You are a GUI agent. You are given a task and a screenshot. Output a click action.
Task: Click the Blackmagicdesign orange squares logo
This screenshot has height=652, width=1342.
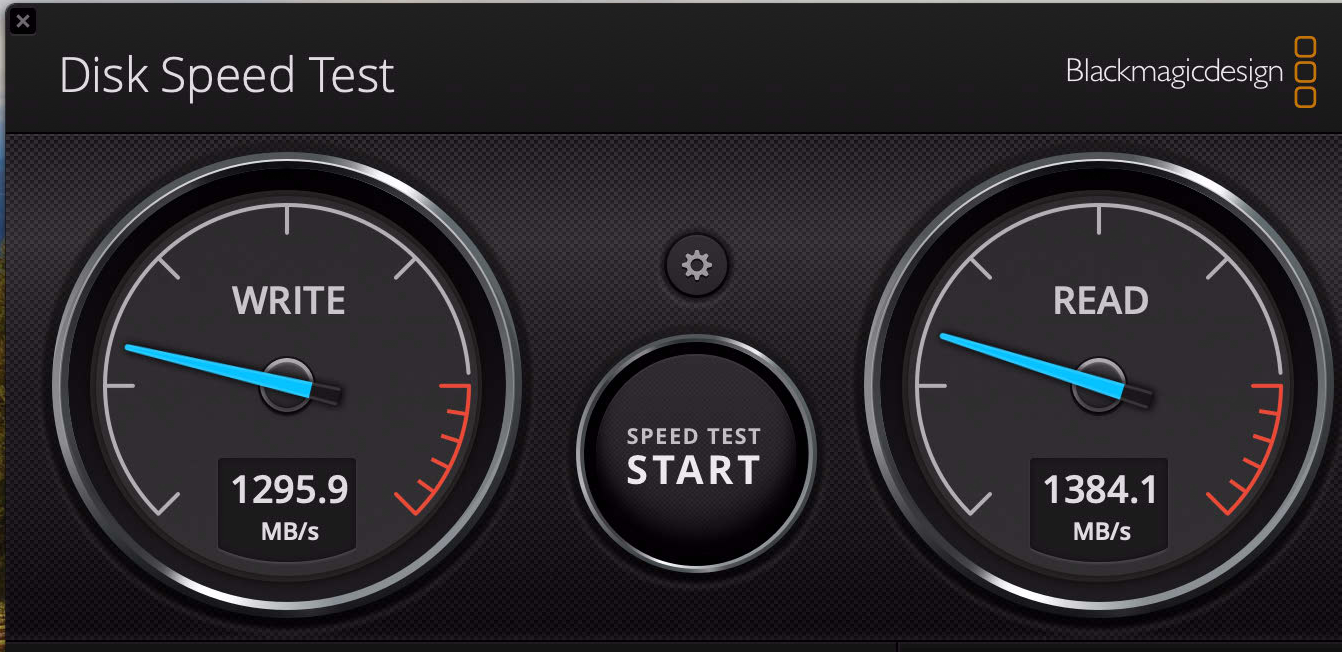(1305, 72)
